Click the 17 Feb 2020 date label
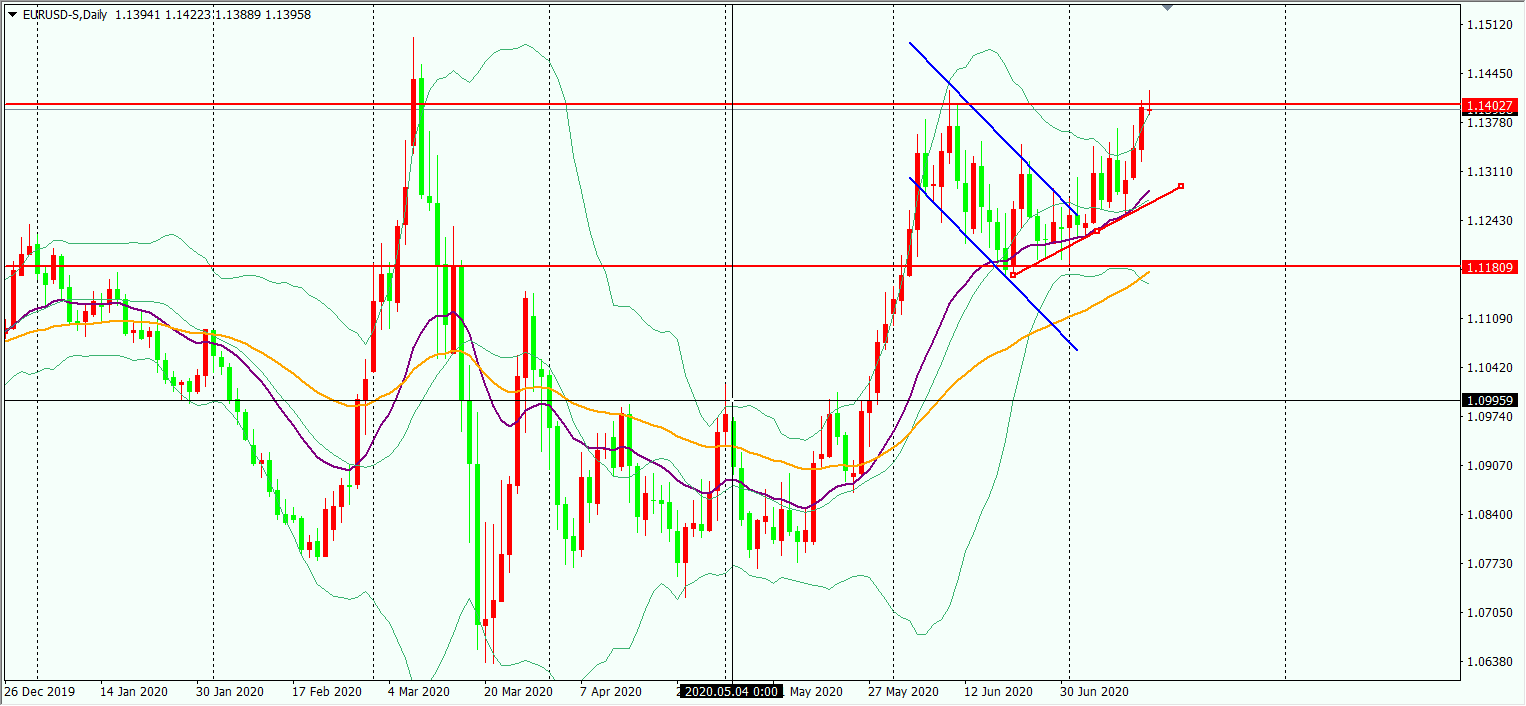The image size is (1526, 706). point(326,692)
